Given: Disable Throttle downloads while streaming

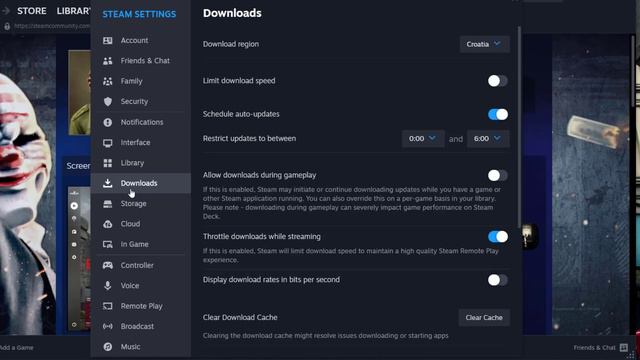Looking at the screenshot, I should pos(498,237).
